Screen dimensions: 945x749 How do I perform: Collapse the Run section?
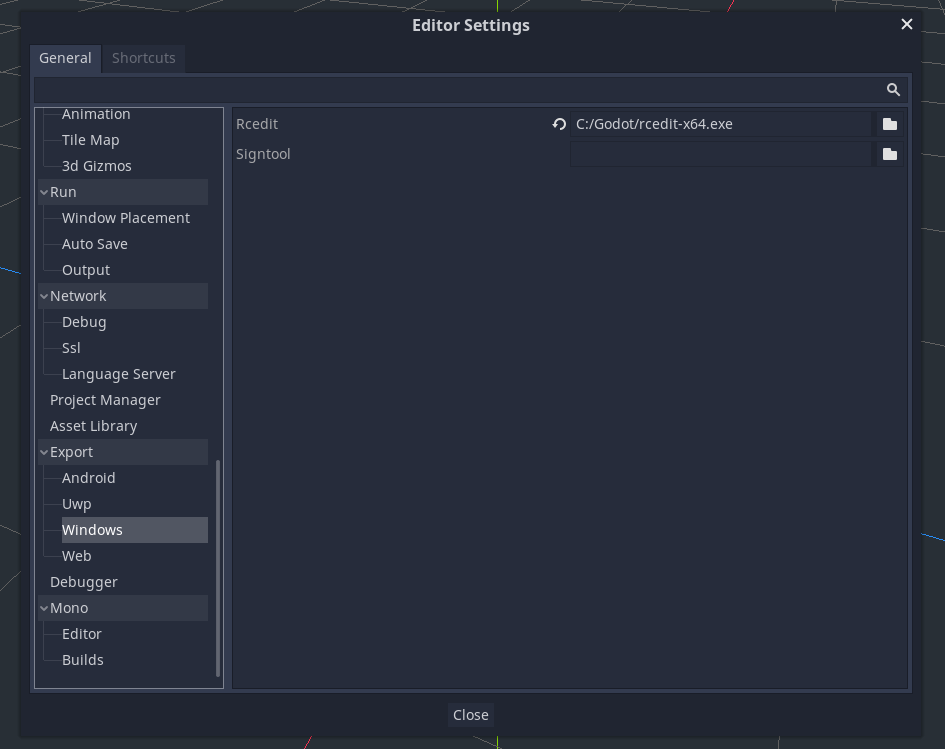click(x=43, y=191)
